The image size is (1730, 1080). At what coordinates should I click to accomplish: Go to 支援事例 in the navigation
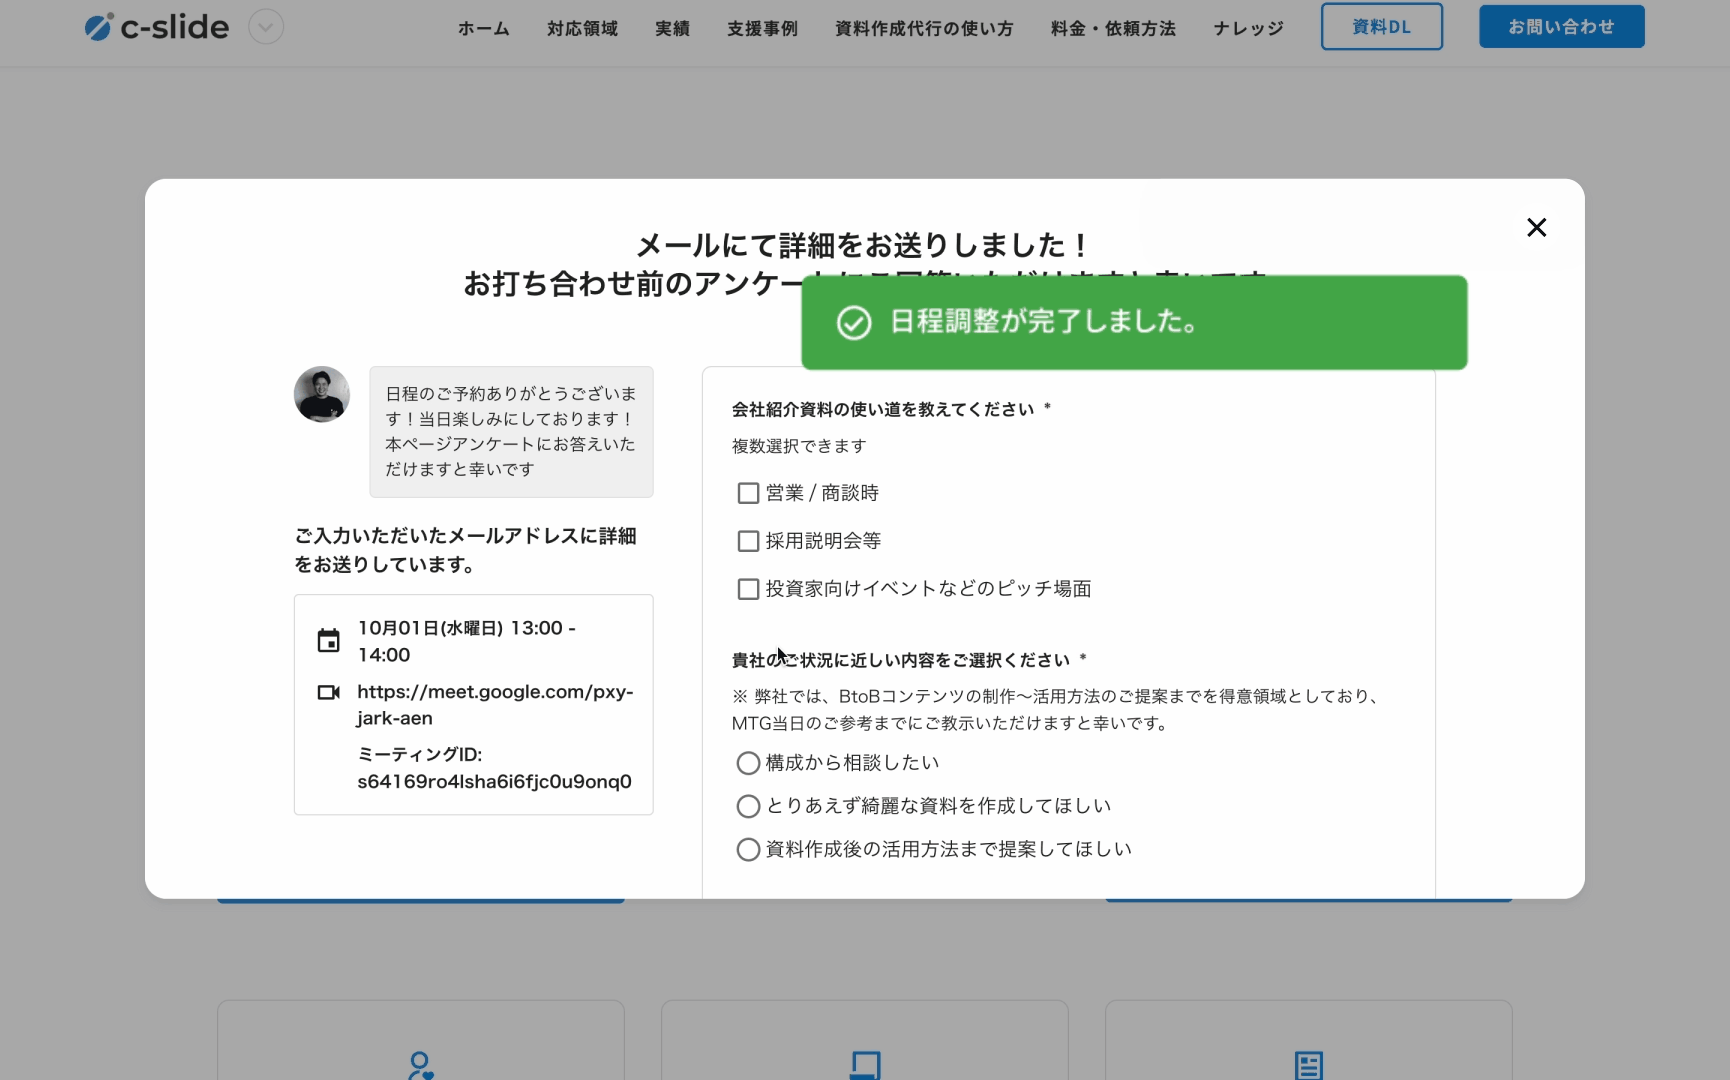point(762,28)
